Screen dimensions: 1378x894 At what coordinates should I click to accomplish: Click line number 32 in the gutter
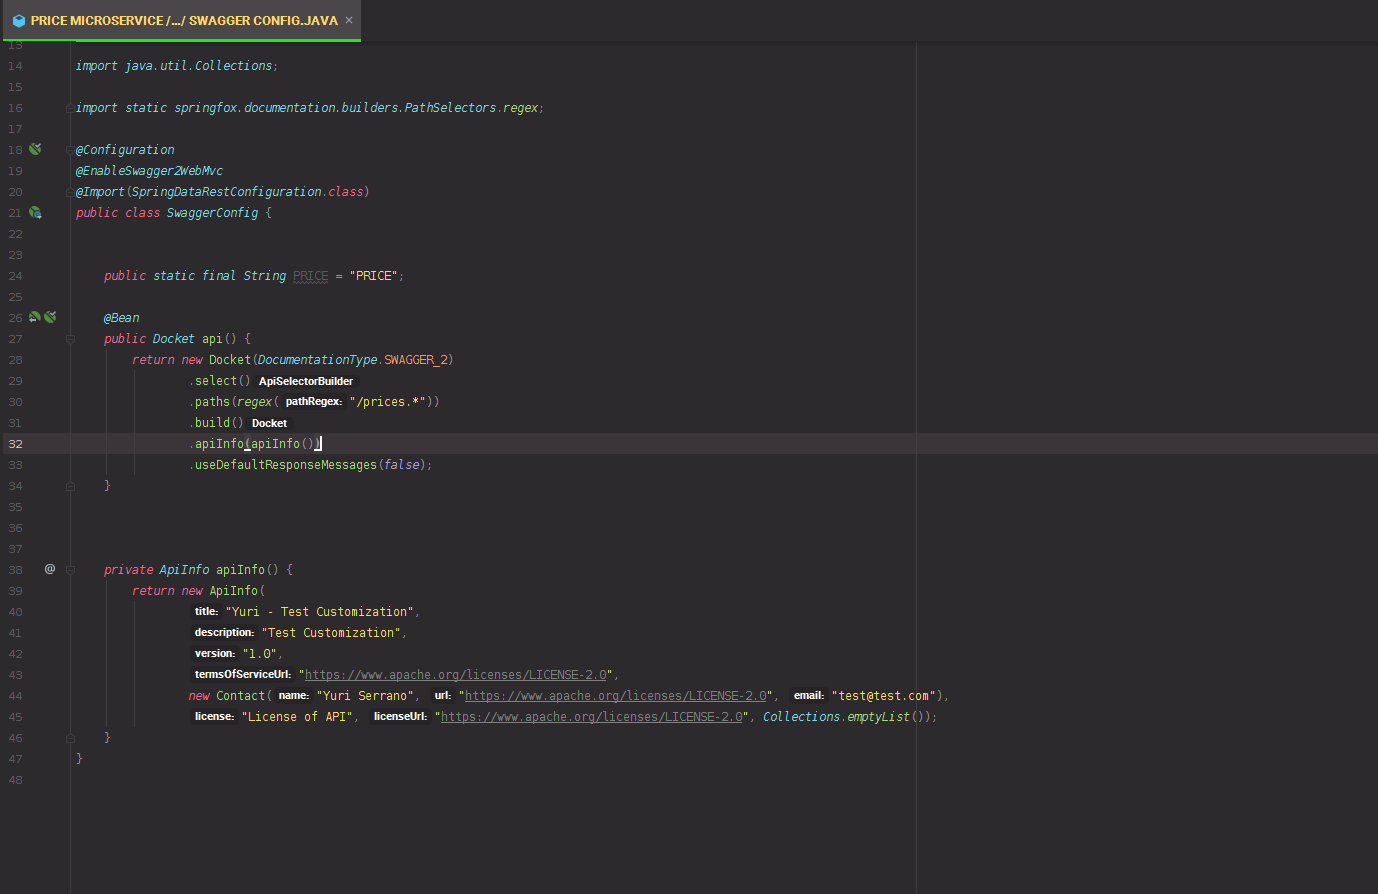(x=15, y=443)
